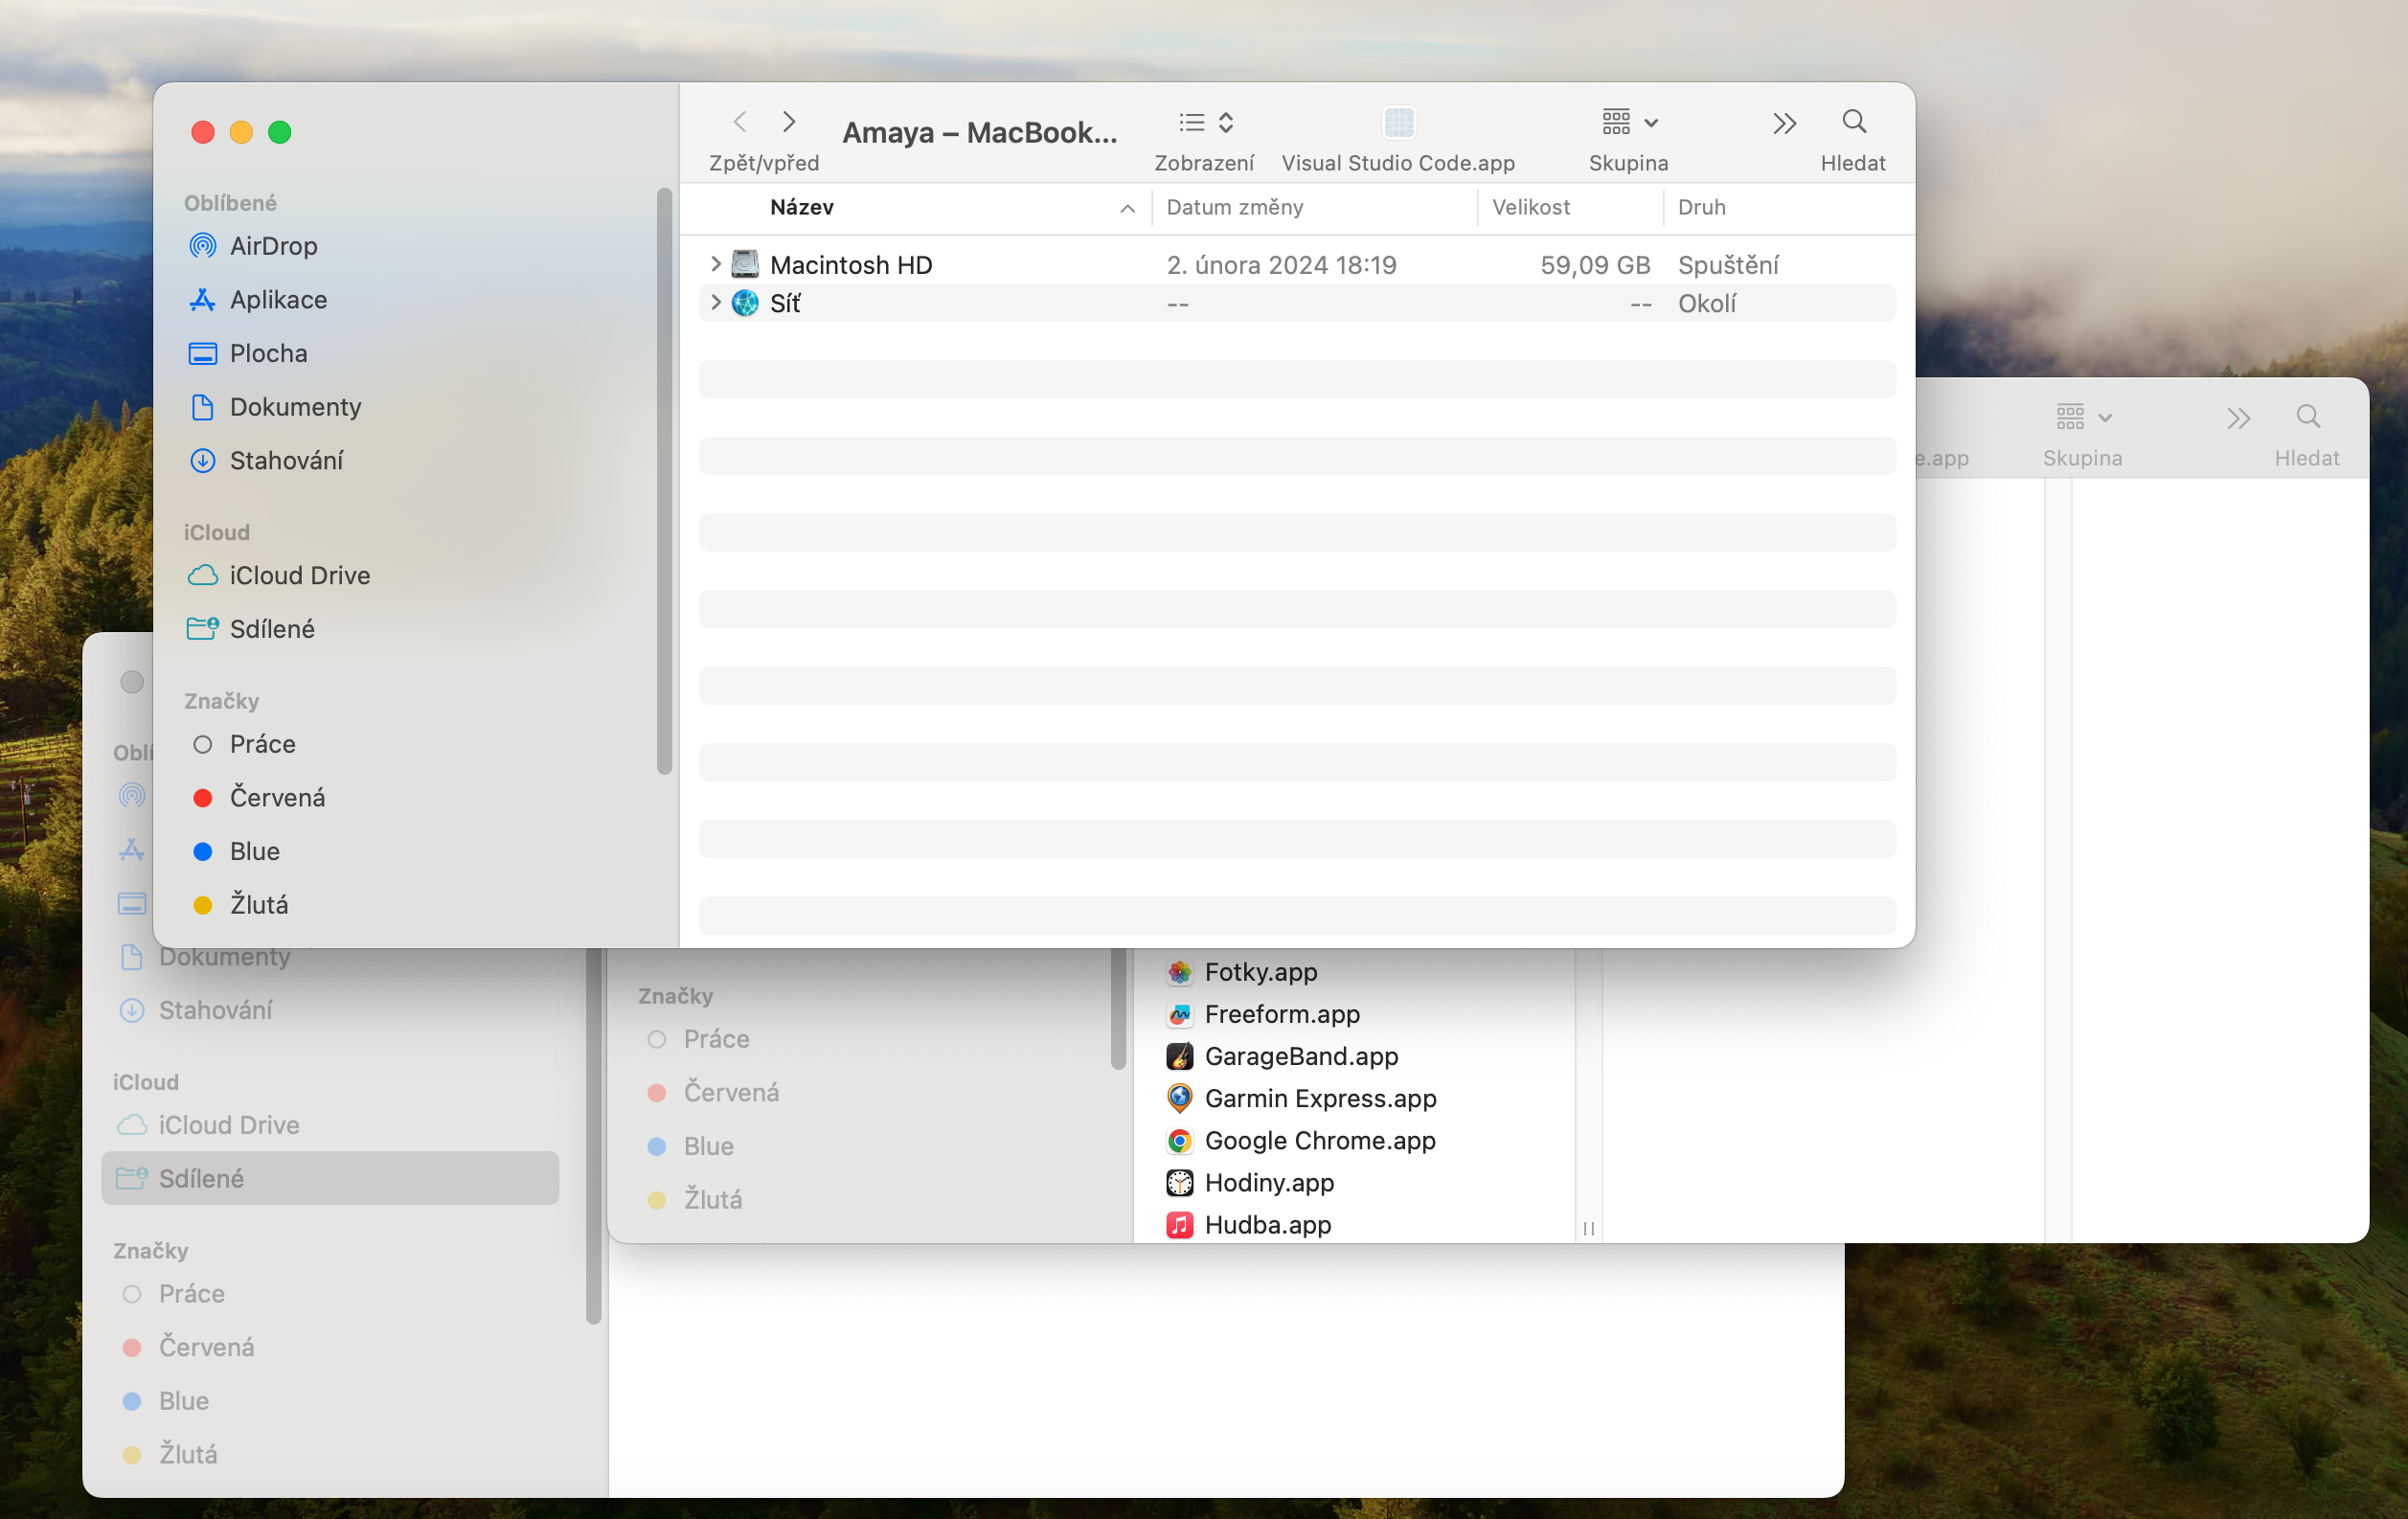Pick the Blue tag in the front sidebar
The width and height of the screenshot is (2408, 1519).
[254, 851]
